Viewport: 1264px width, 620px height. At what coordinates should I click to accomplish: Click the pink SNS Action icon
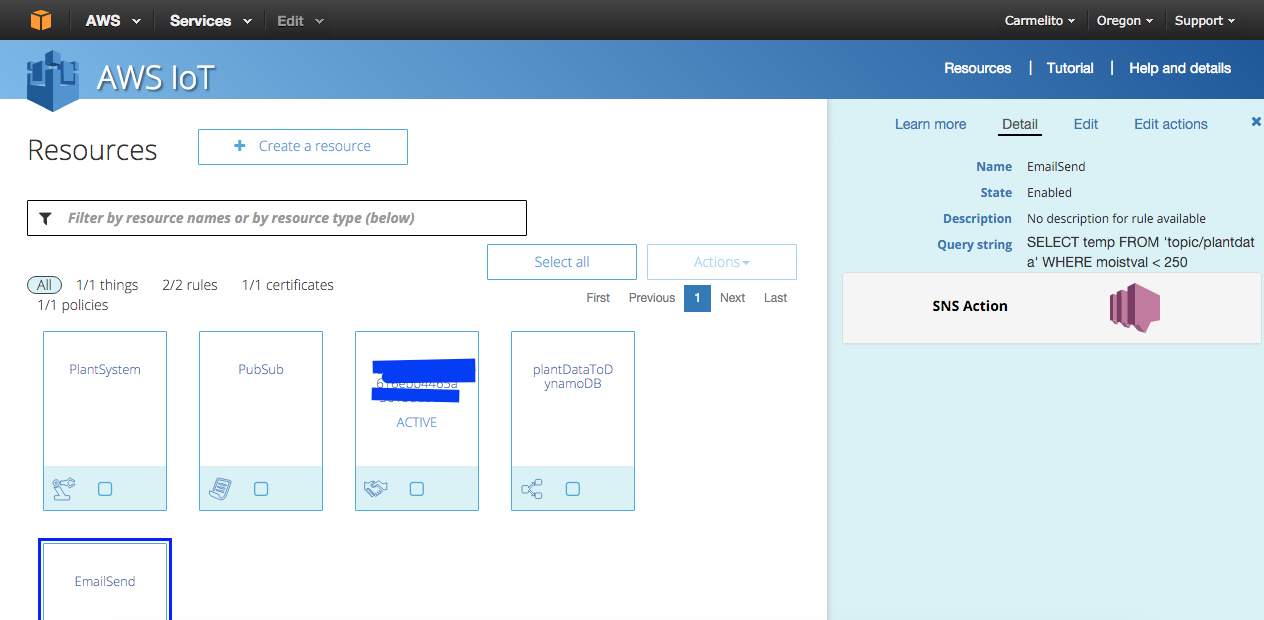click(x=1133, y=306)
